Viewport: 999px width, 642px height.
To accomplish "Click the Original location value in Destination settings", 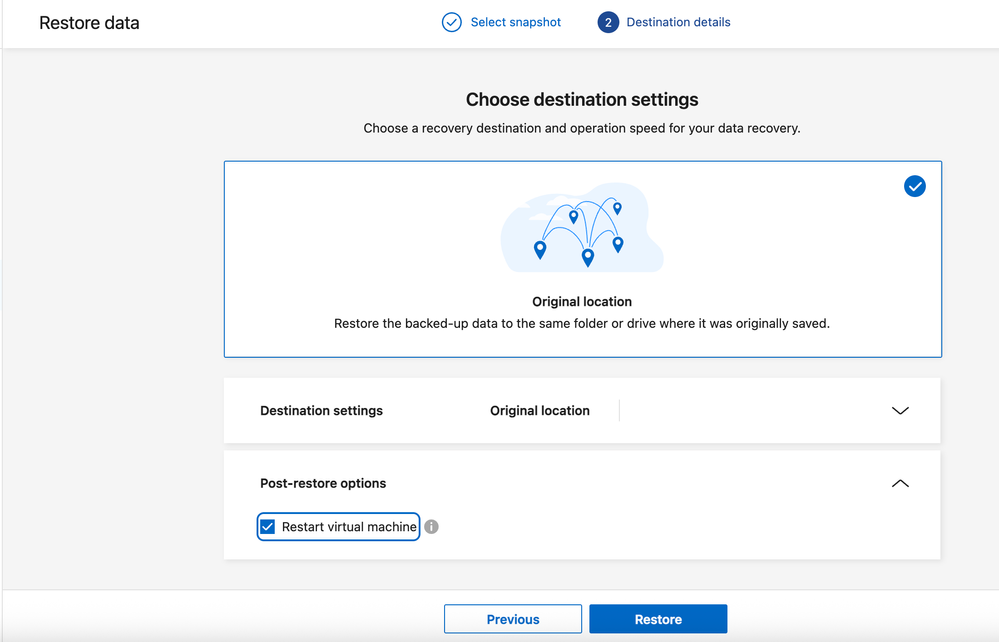I will click(540, 411).
